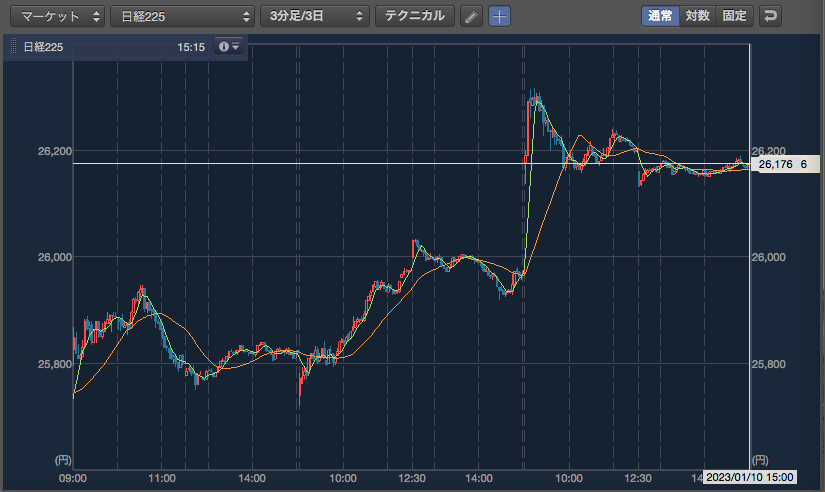Screen dimensions: 825x492
Task: Click the 26,176 current price tag
Action: (x=786, y=164)
